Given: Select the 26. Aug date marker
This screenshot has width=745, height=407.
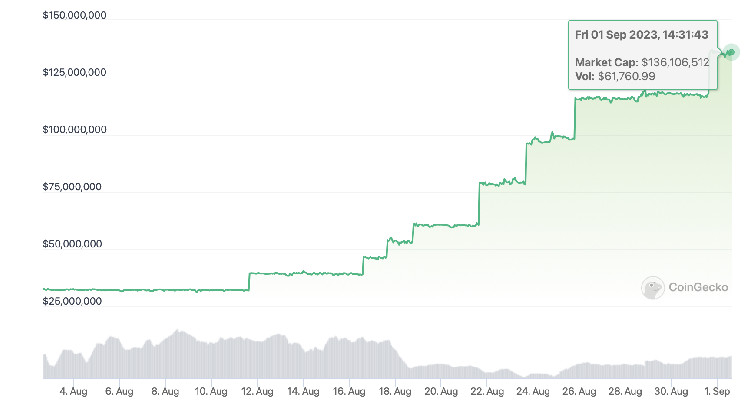Looking at the screenshot, I should 579,393.
